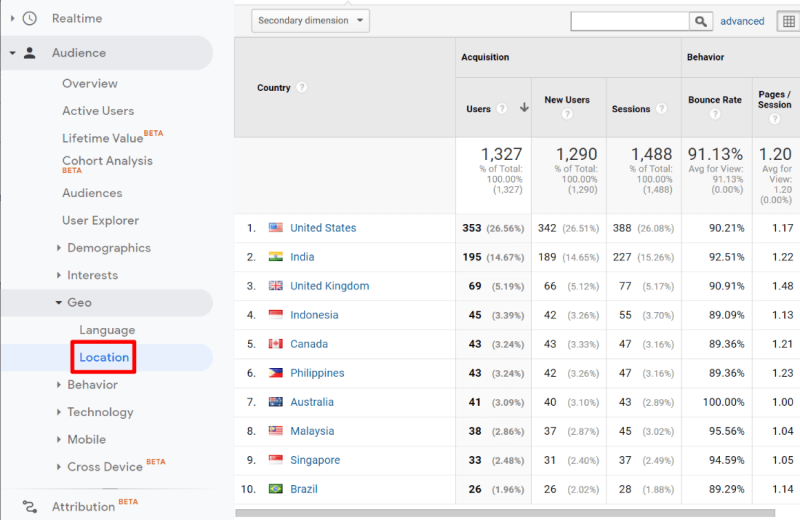Click the Brazil flag icon
800x520 pixels.
click(x=276, y=489)
